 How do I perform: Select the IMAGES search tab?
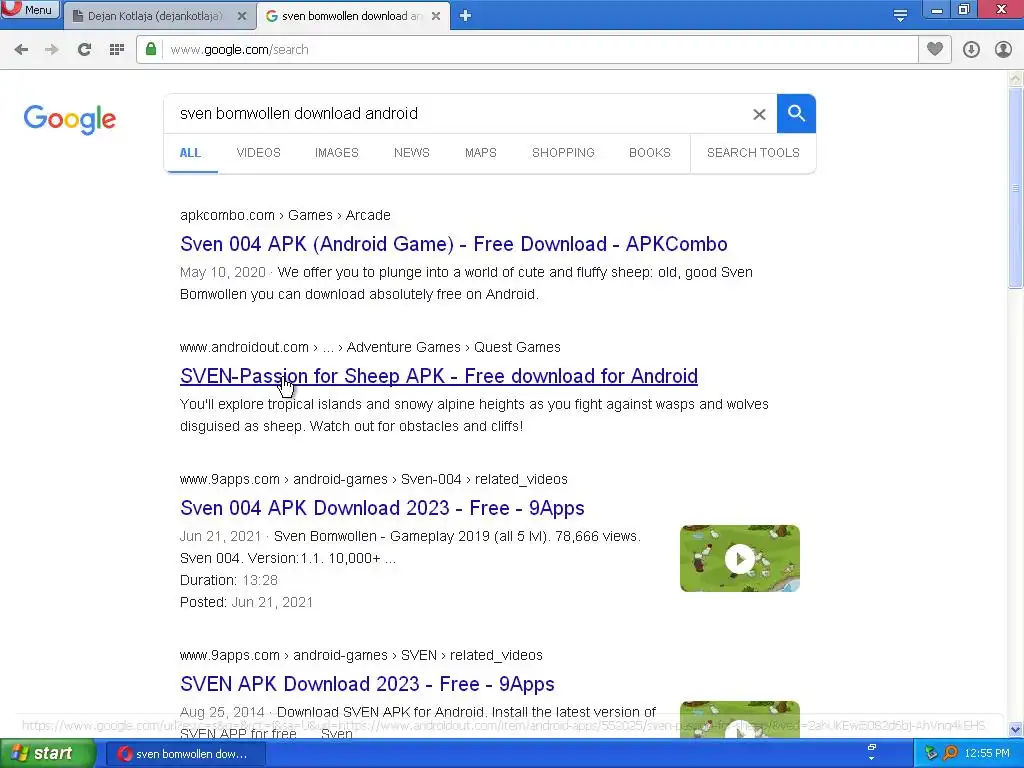point(337,153)
